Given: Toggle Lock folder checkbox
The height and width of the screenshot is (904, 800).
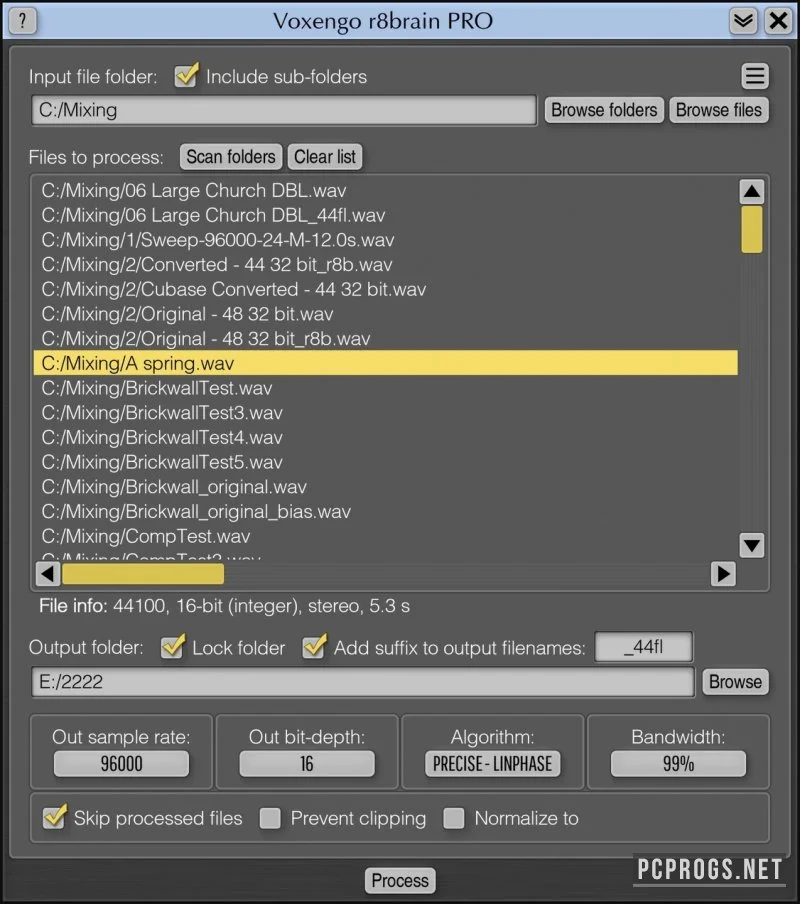Looking at the screenshot, I should point(173,647).
